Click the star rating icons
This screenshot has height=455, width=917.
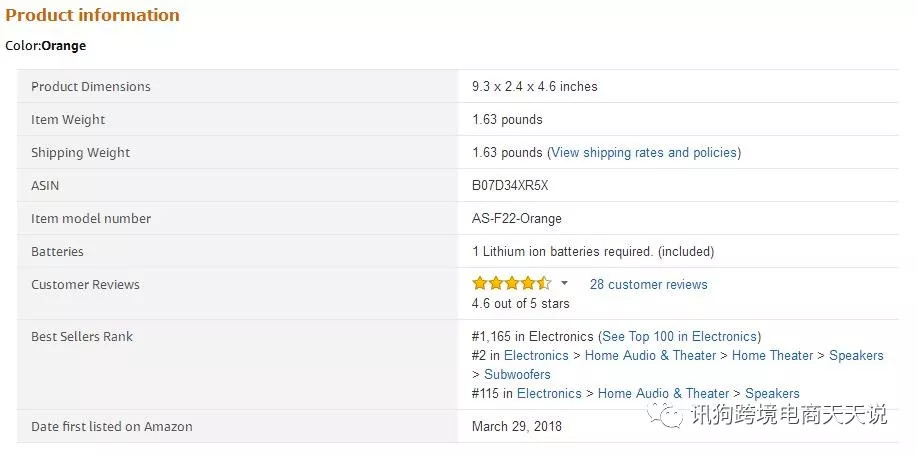[511, 283]
